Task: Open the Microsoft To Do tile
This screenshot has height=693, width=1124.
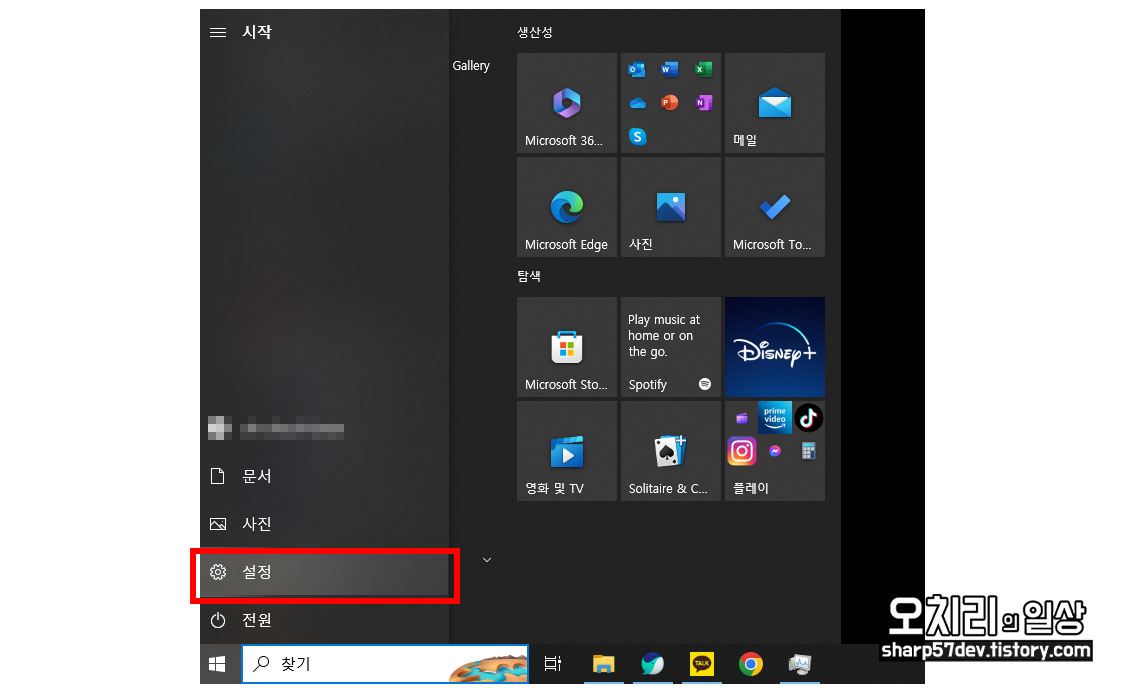Action: pyautogui.click(x=774, y=206)
